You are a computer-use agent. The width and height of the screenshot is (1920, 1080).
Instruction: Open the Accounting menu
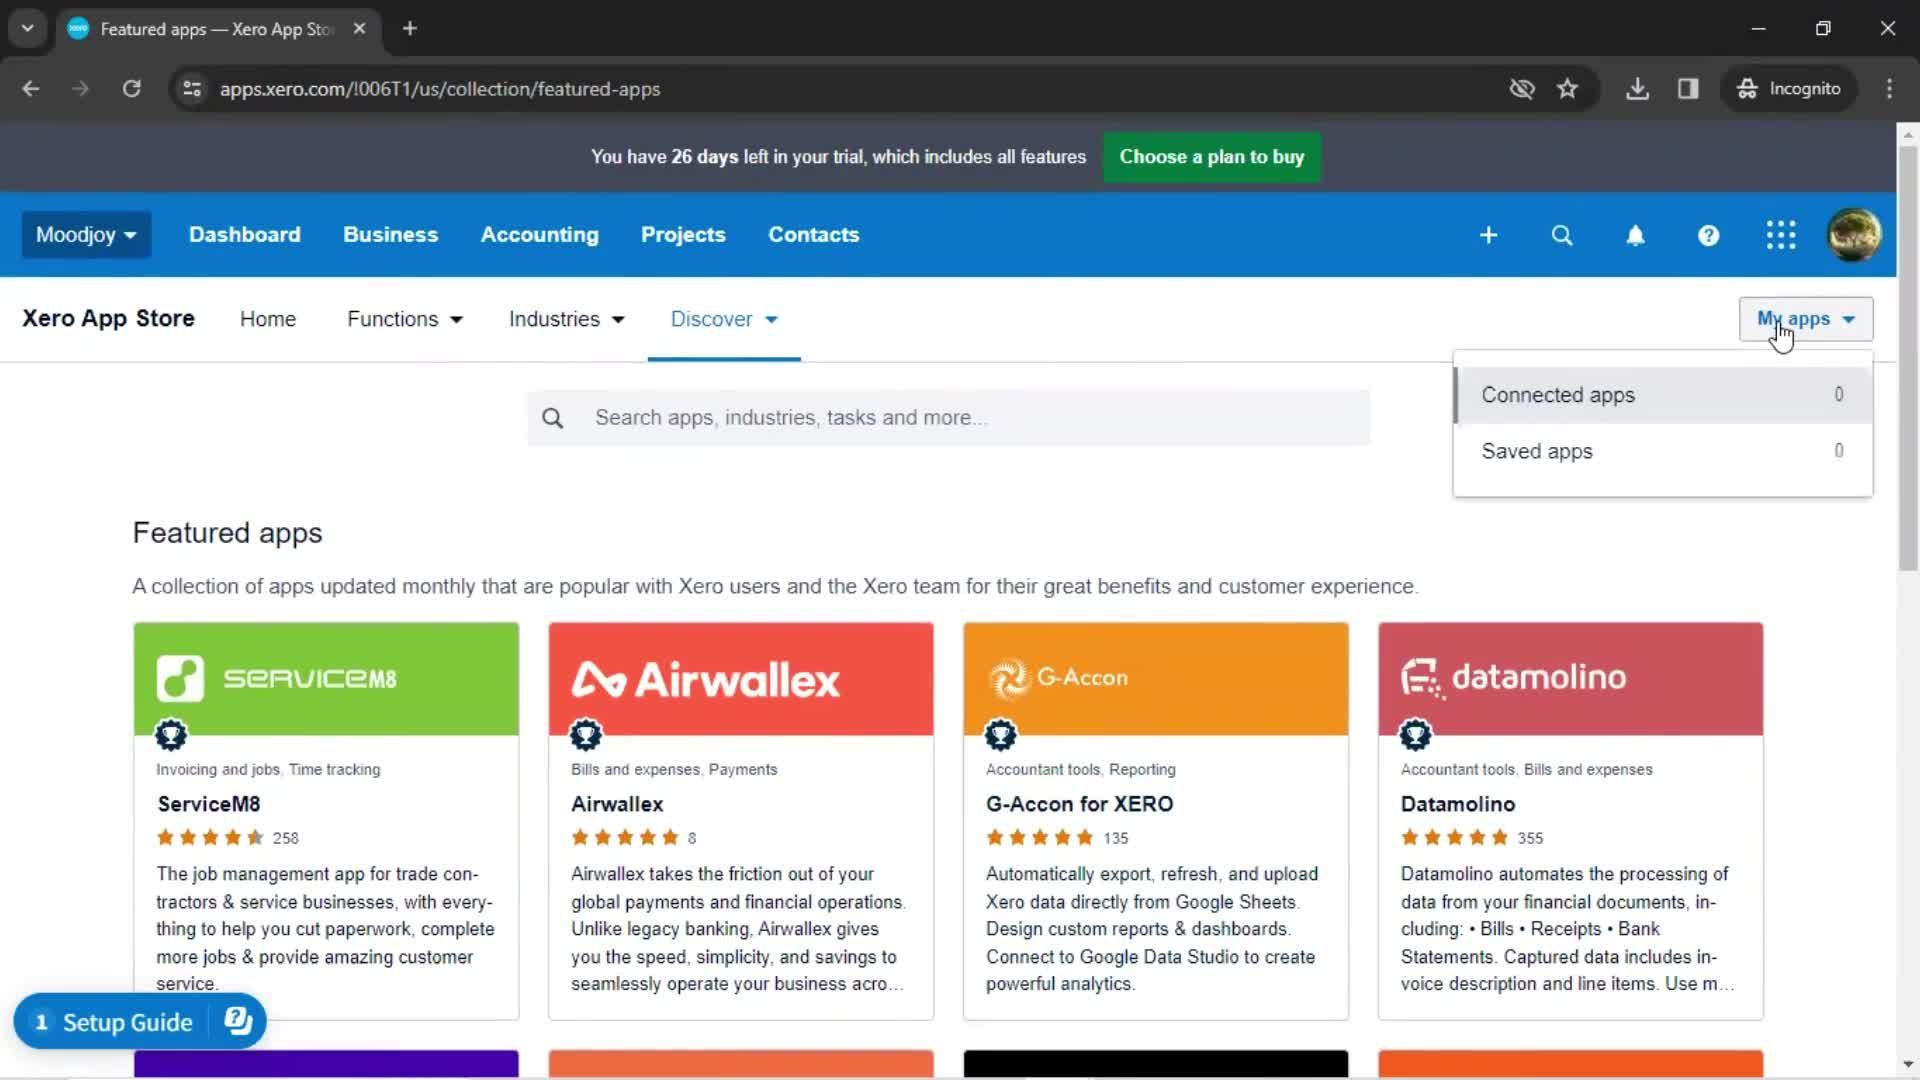point(540,235)
